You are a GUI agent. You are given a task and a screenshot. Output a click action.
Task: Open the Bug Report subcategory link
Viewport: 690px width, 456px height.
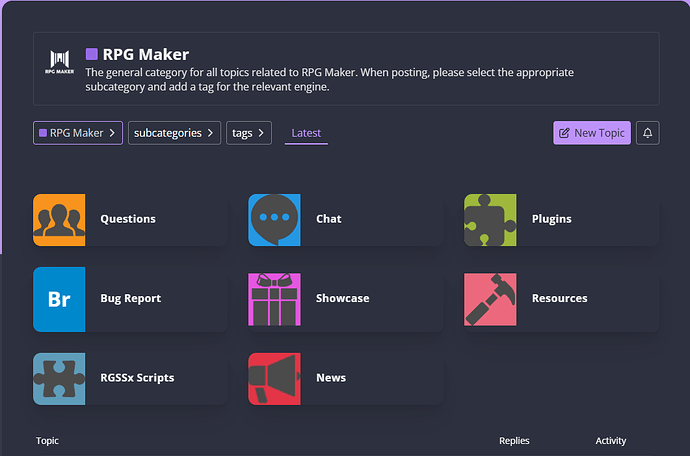(131, 298)
